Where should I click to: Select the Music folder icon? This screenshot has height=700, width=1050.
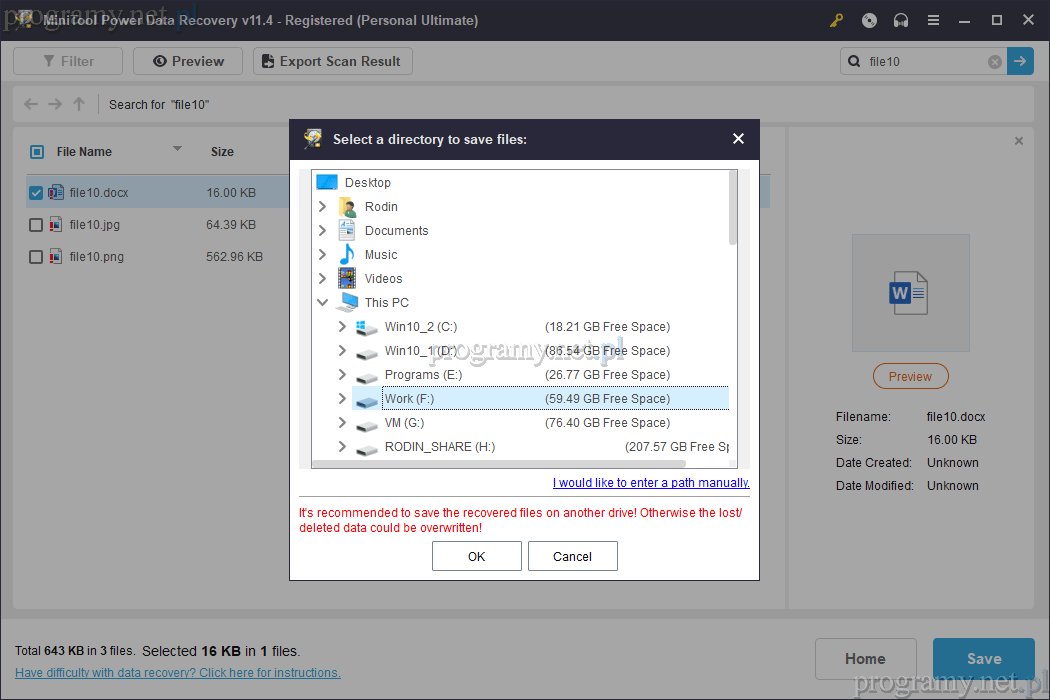click(347, 255)
